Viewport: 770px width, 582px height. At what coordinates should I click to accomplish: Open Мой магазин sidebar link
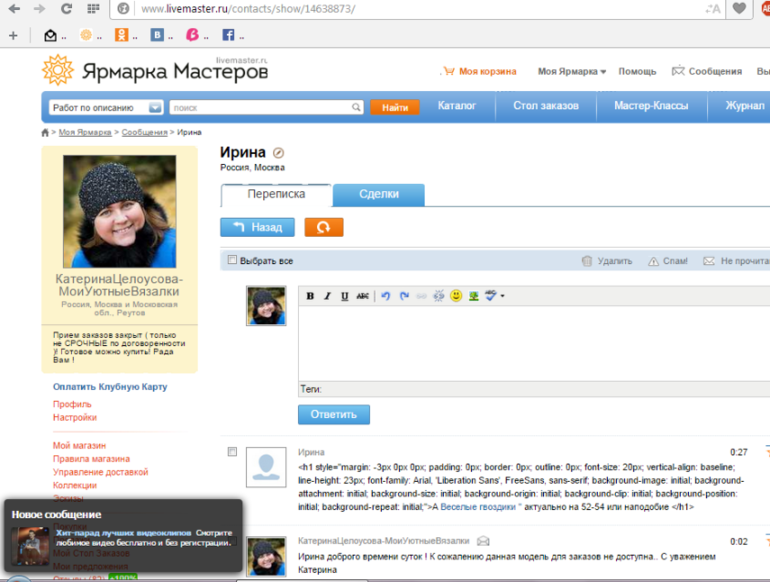(79, 445)
